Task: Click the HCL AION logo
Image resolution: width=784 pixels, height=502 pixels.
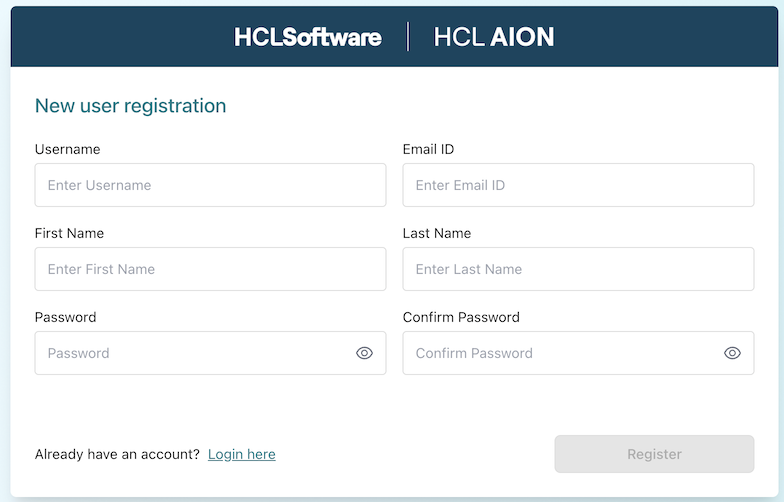Action: (493, 38)
